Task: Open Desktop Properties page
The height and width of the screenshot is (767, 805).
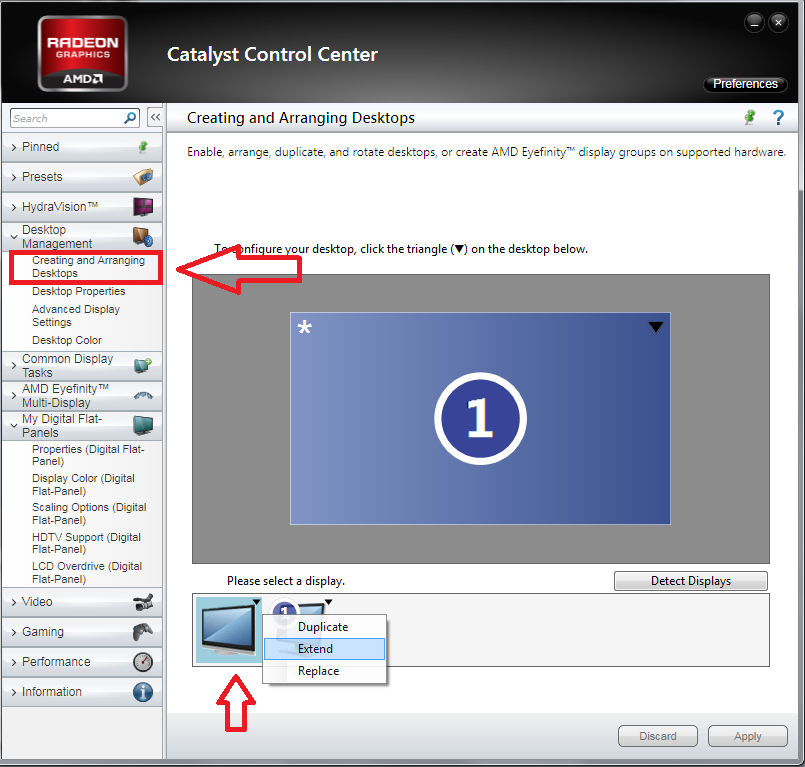Action: click(x=79, y=291)
